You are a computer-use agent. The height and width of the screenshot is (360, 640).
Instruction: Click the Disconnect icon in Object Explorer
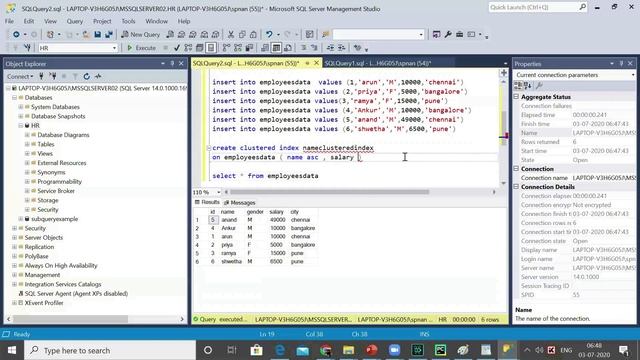(52, 76)
